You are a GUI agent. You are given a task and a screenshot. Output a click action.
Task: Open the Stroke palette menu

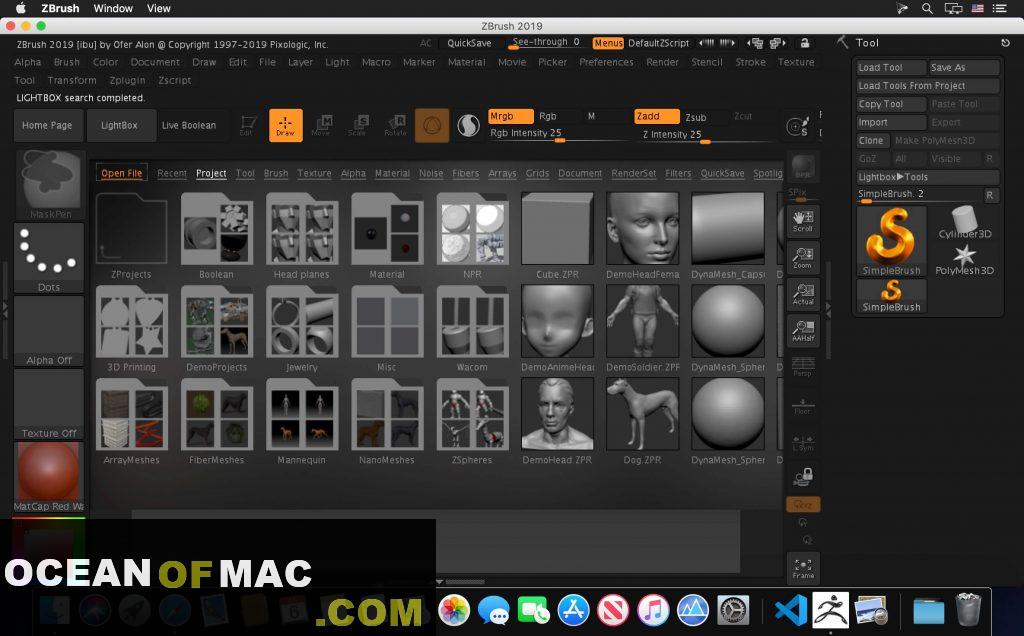point(750,62)
